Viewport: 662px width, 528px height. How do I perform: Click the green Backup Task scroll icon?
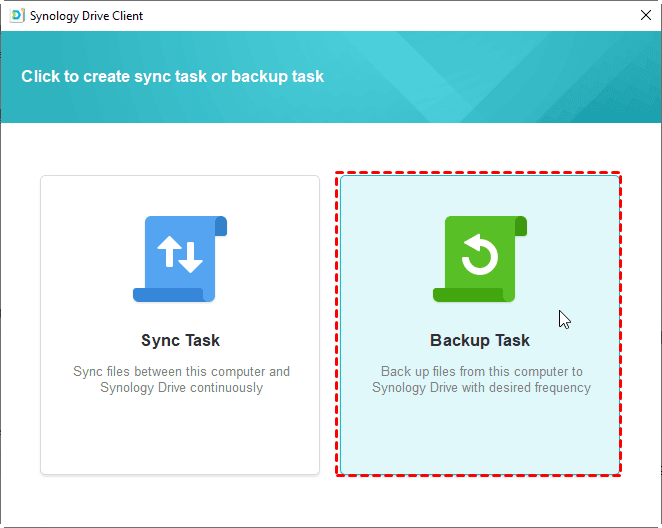(479, 258)
